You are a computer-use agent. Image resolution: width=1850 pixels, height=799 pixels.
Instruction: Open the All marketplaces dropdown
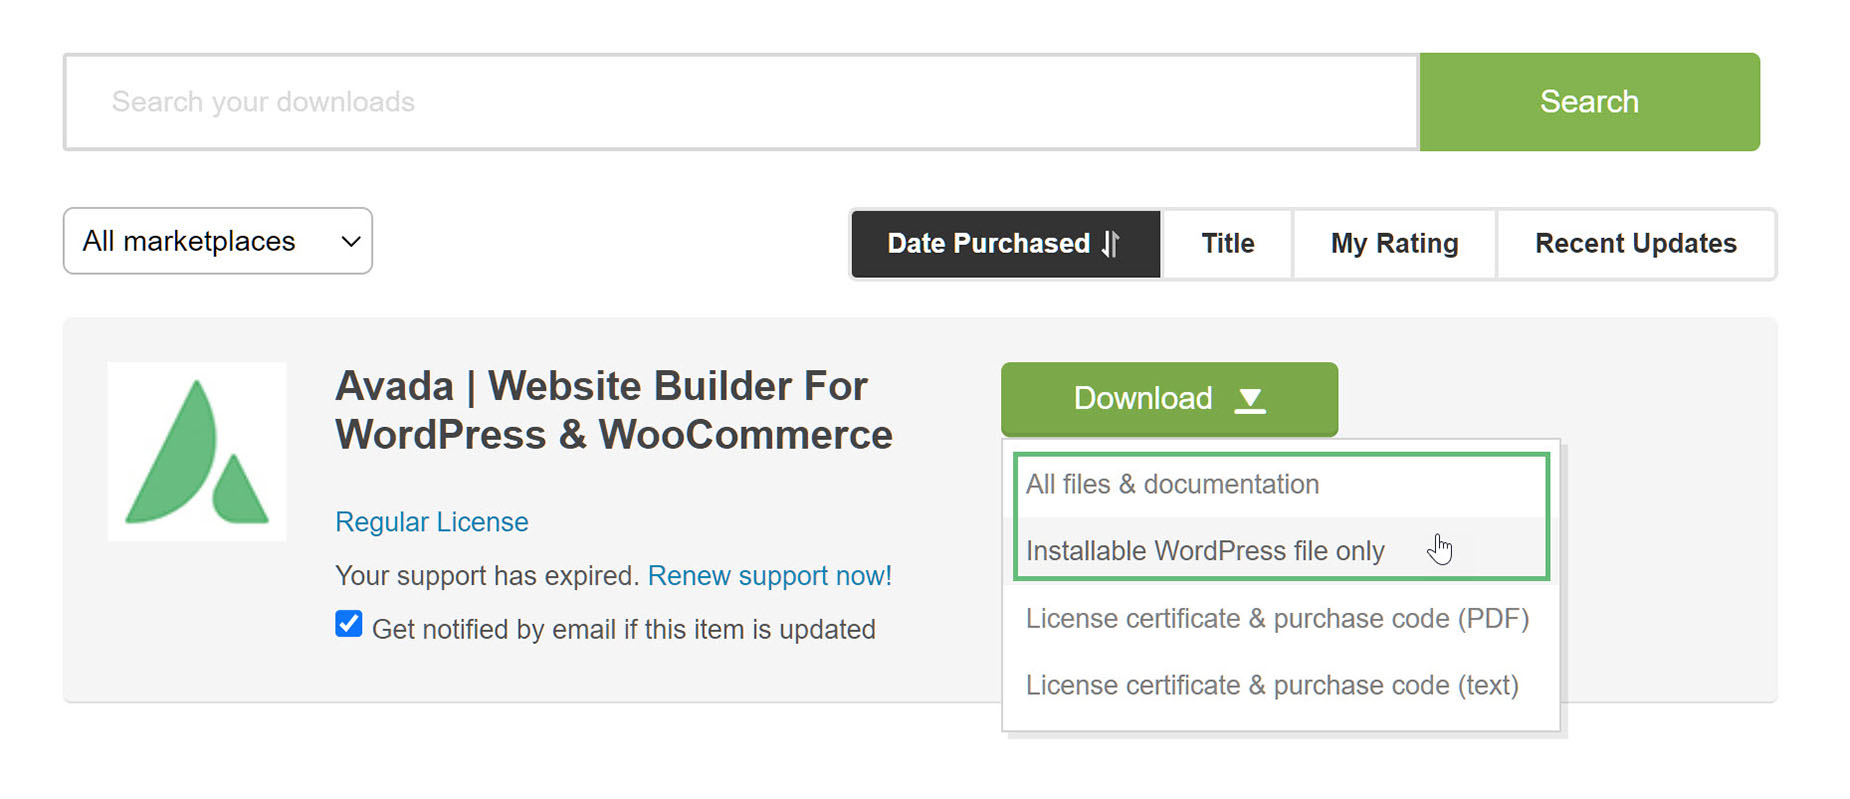(x=218, y=241)
